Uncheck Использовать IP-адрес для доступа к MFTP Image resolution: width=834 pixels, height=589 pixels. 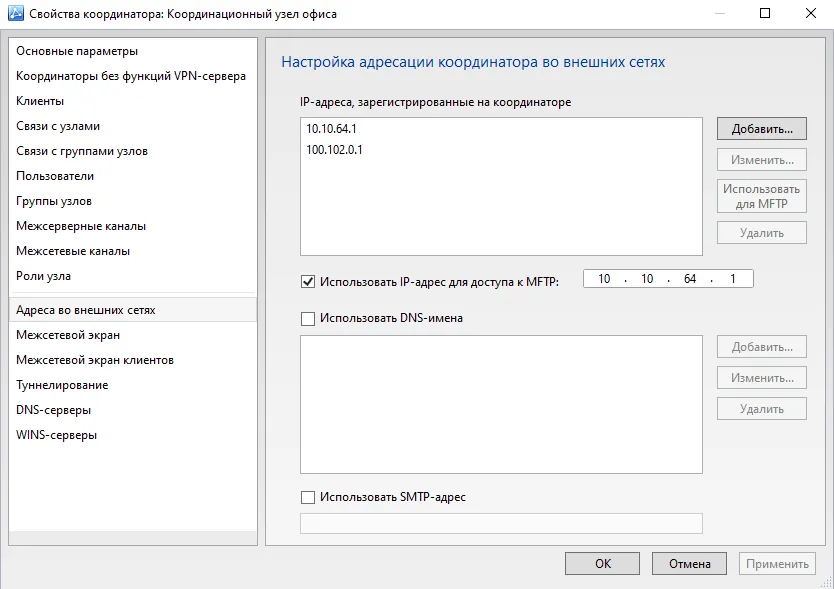click(x=308, y=281)
